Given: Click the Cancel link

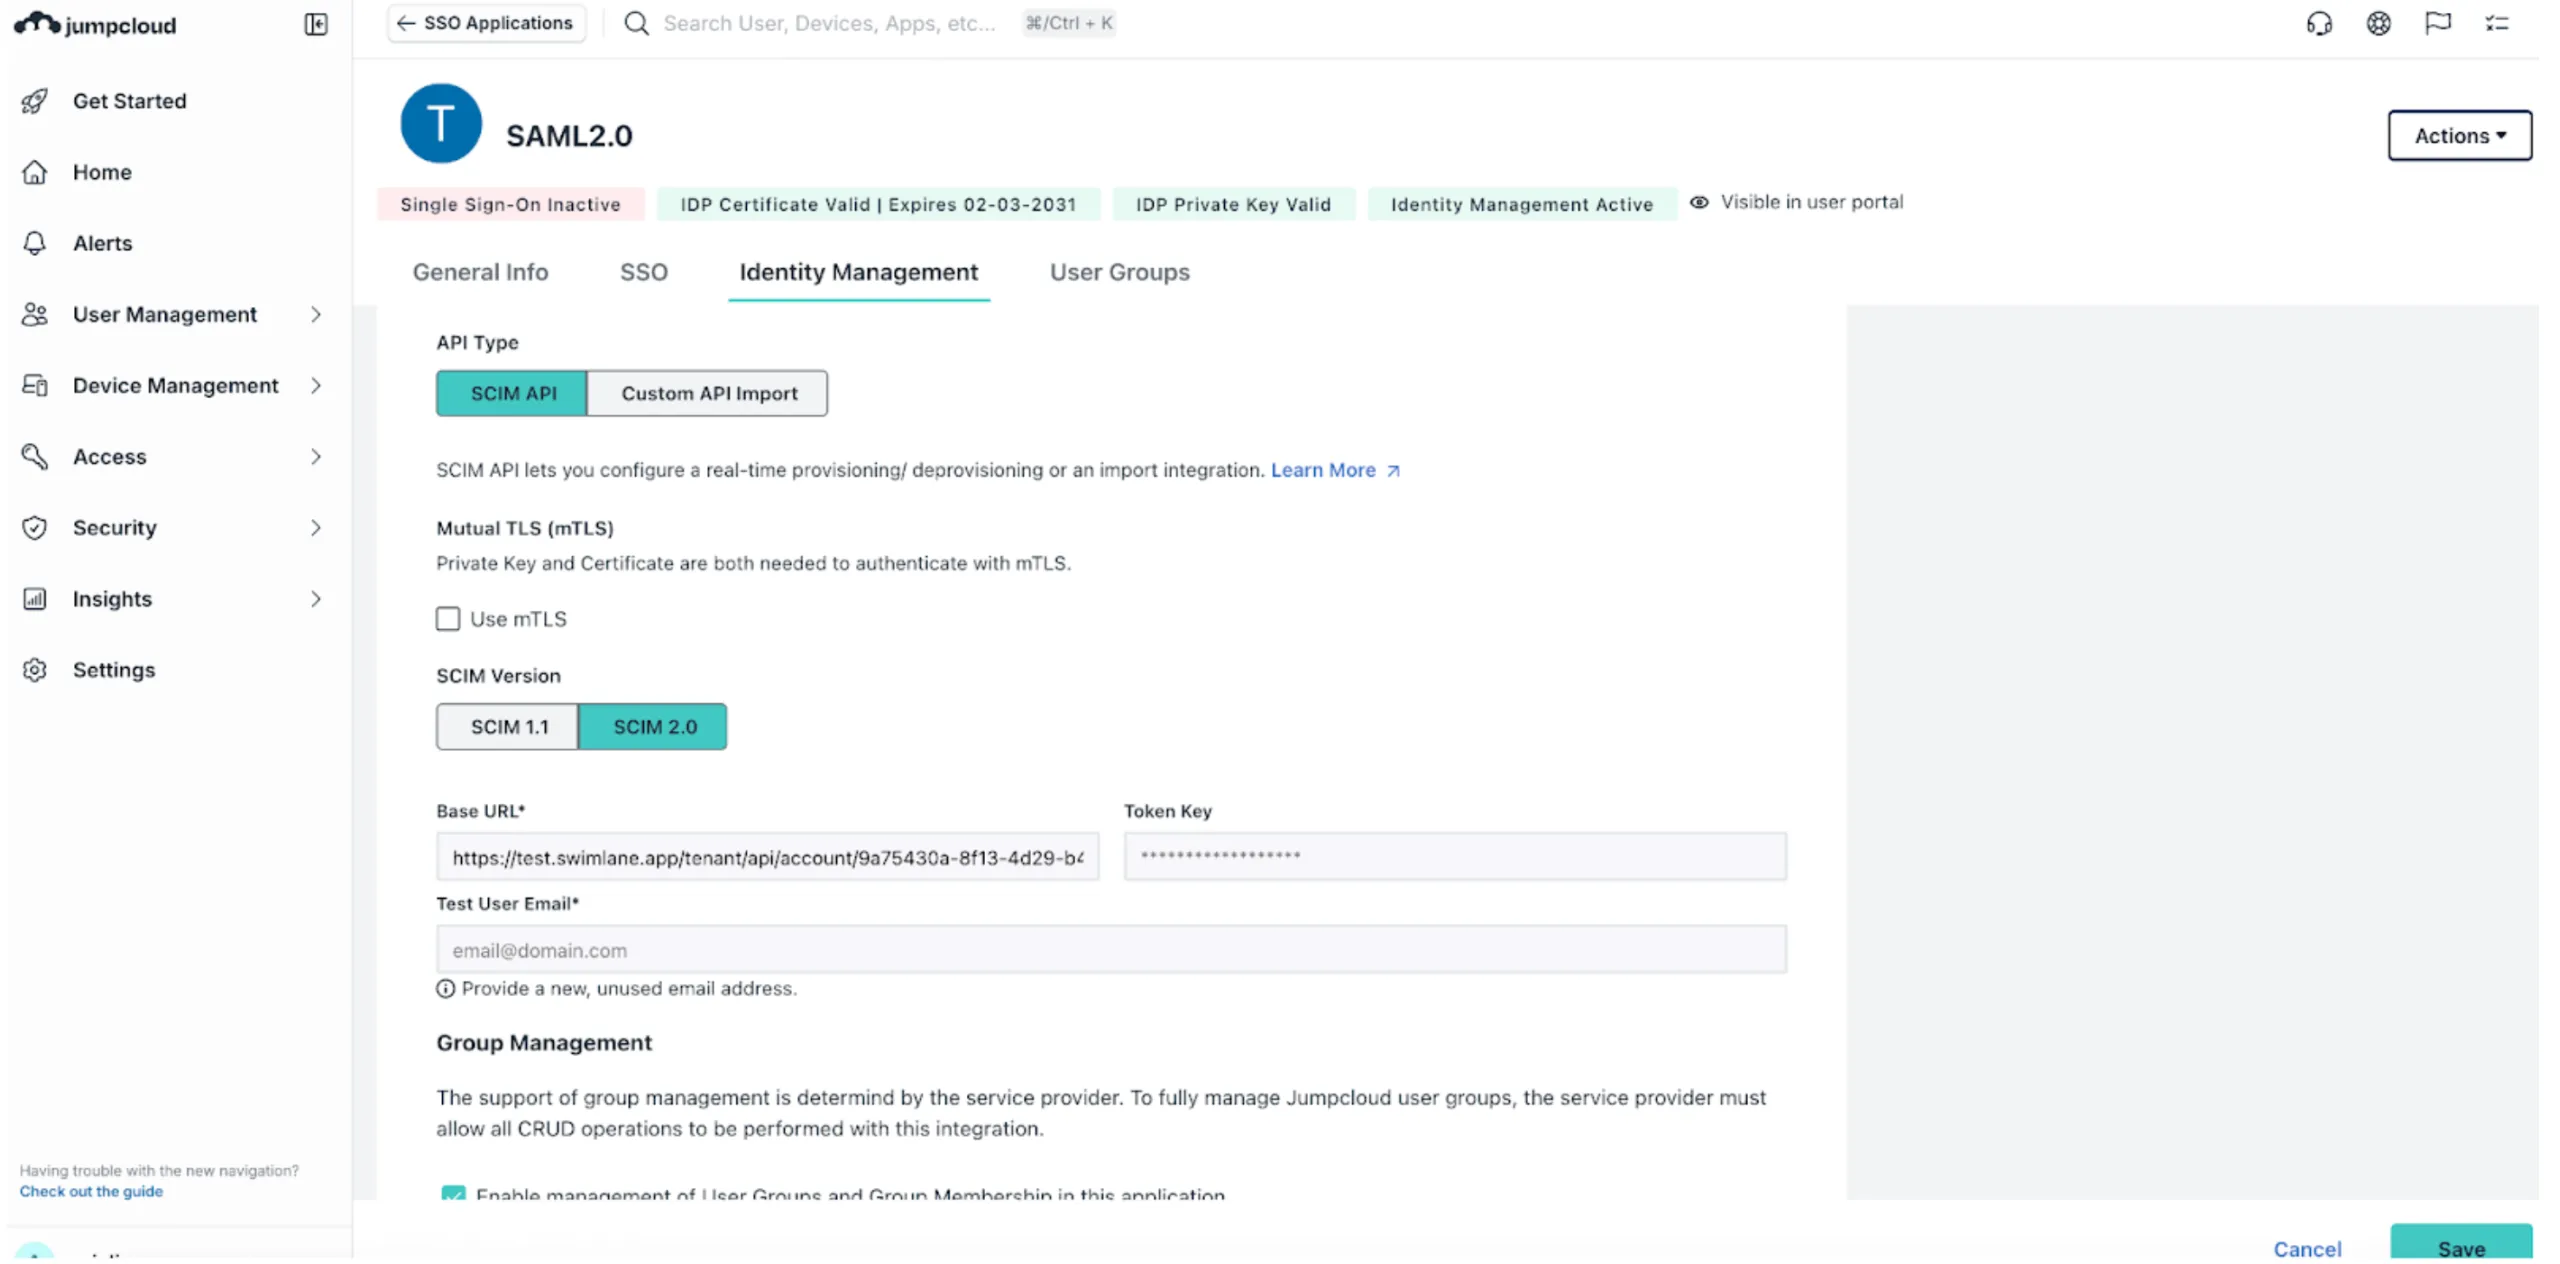Looking at the screenshot, I should [x=2306, y=1248].
